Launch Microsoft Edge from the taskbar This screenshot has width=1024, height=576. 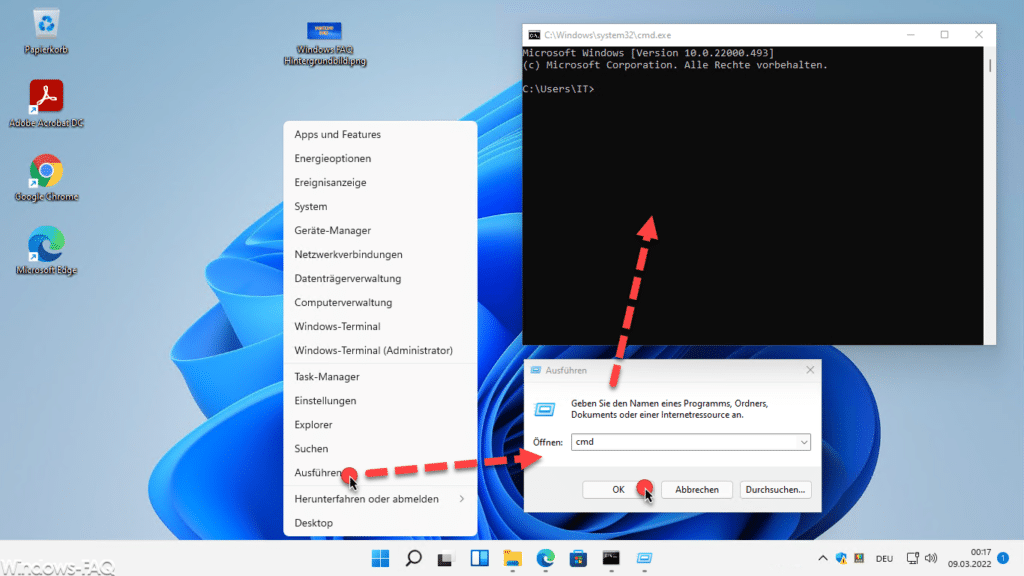tap(545, 558)
